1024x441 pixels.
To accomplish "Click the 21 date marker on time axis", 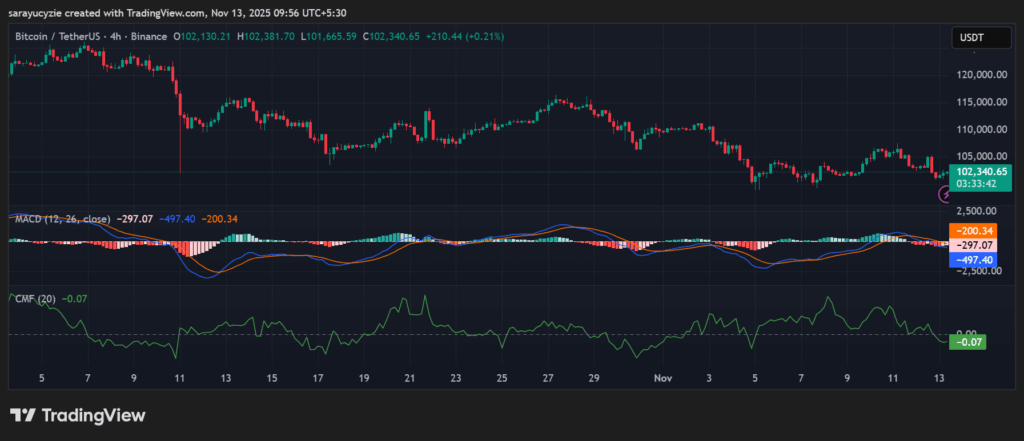I will [x=410, y=379].
